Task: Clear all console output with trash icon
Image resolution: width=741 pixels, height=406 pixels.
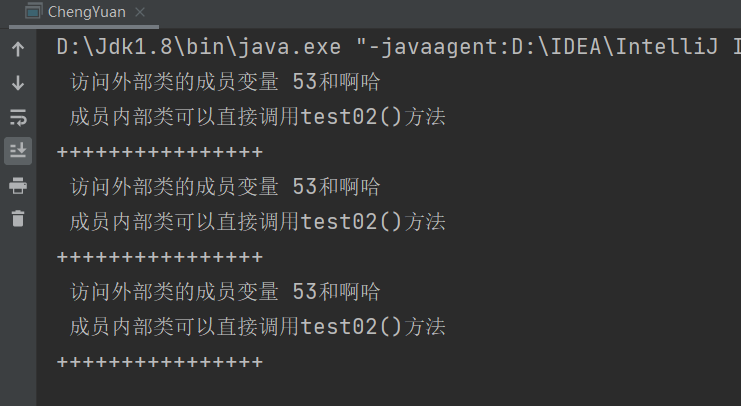Action: (17, 218)
